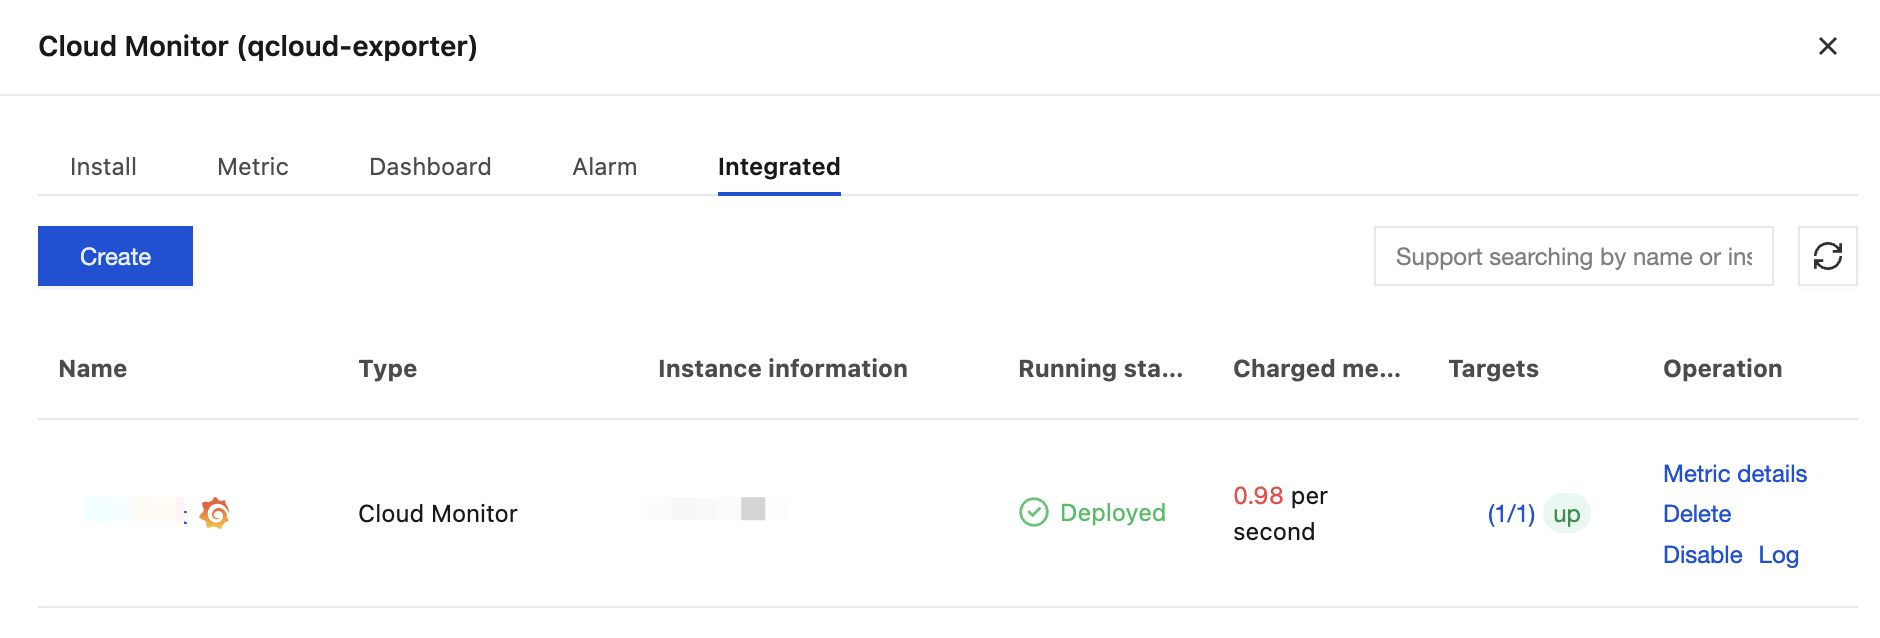Click the (1/1) targets link

(x=1510, y=514)
